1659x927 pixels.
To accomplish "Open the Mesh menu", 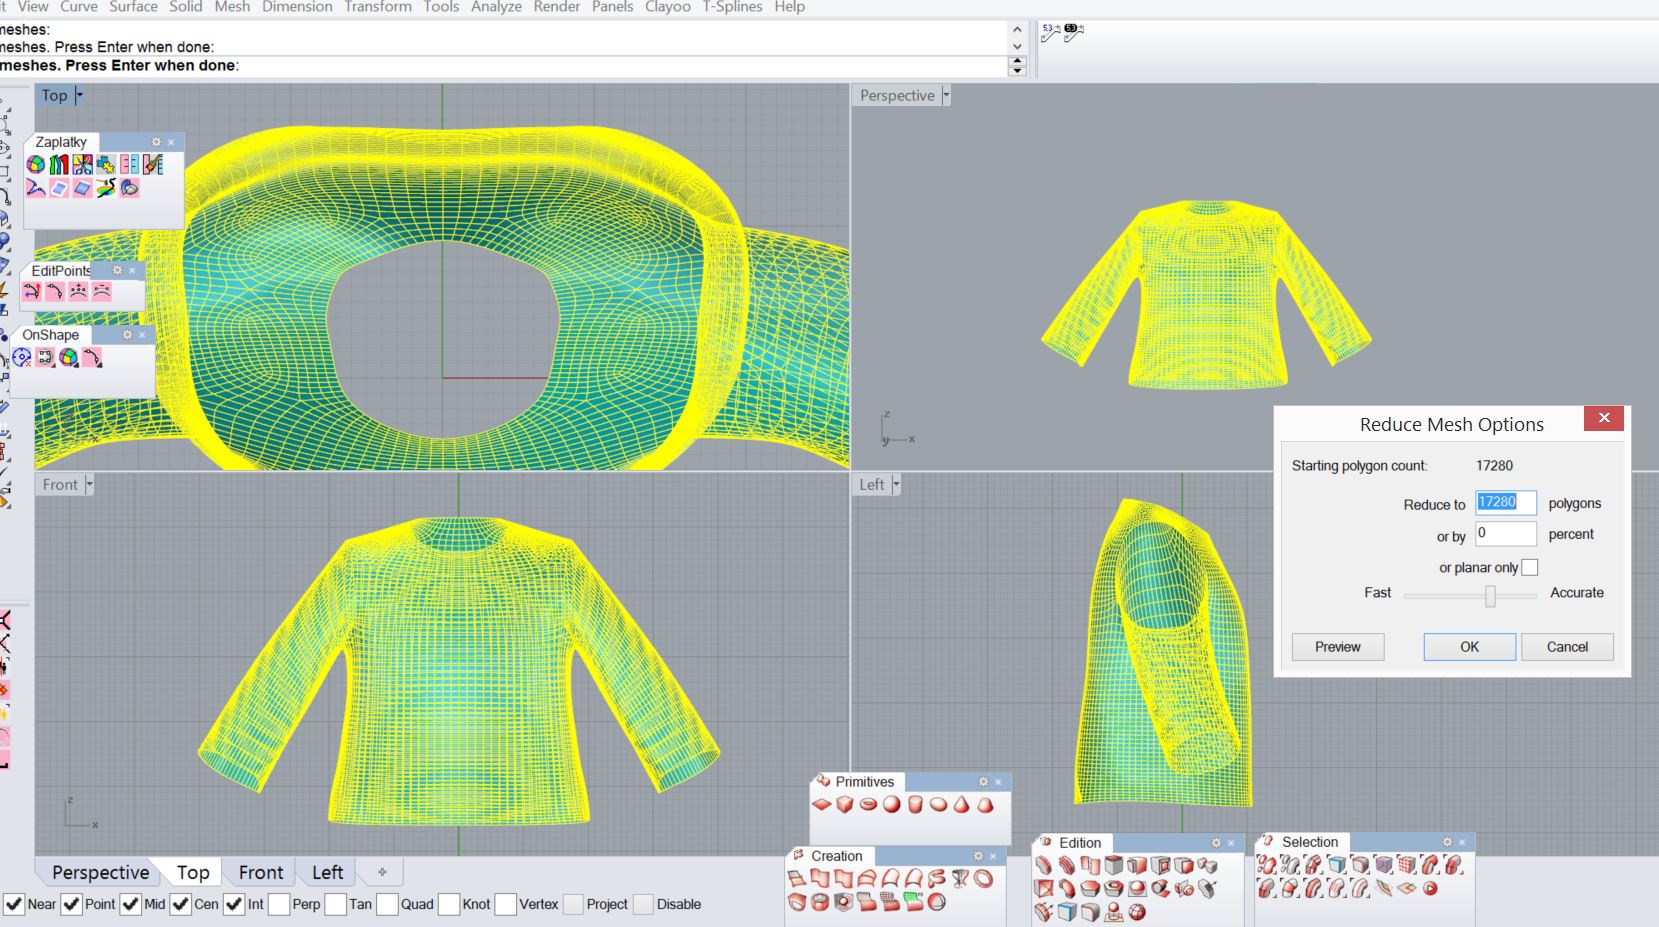I will point(232,7).
